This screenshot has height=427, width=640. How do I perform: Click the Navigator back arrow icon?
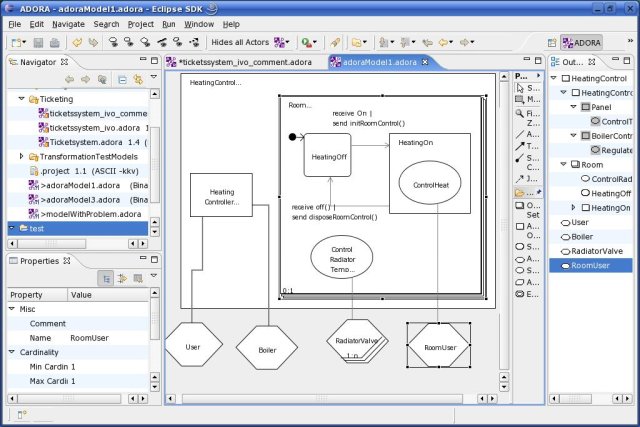click(x=70, y=79)
